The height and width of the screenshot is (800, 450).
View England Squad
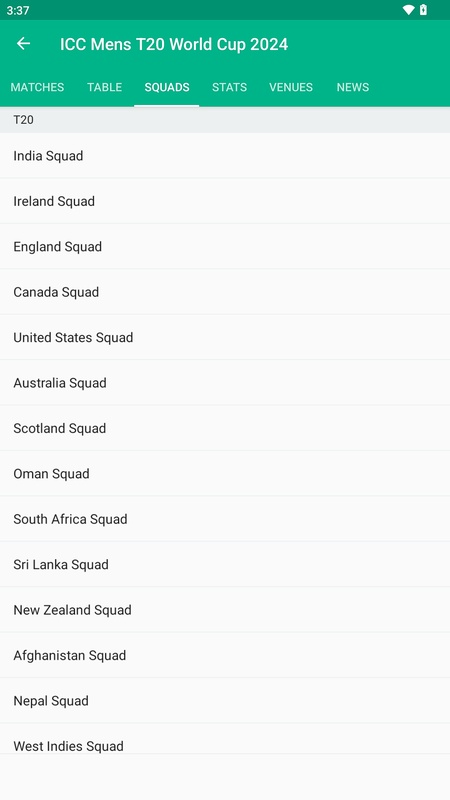coord(225,246)
